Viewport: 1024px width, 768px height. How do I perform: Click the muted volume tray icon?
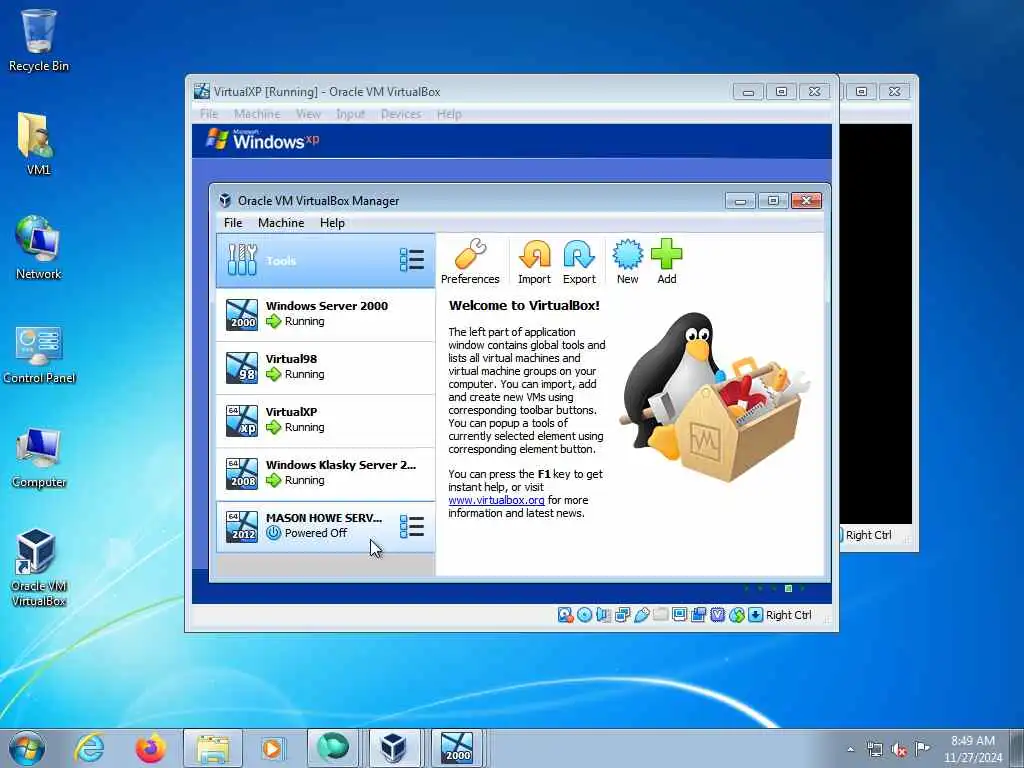899,749
